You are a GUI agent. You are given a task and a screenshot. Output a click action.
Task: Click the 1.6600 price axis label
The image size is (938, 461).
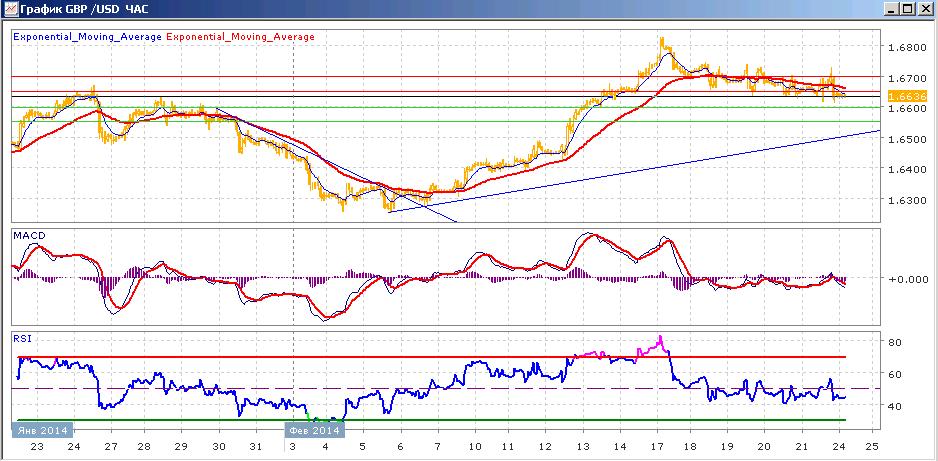[907, 109]
